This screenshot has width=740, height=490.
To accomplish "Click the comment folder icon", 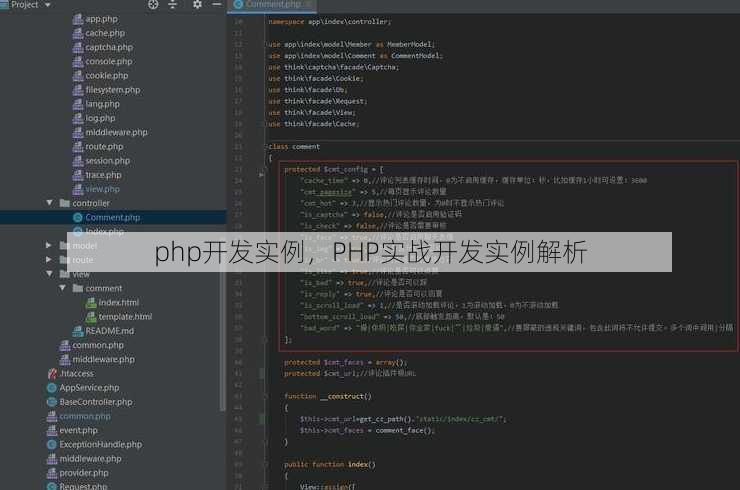I will 78,288.
